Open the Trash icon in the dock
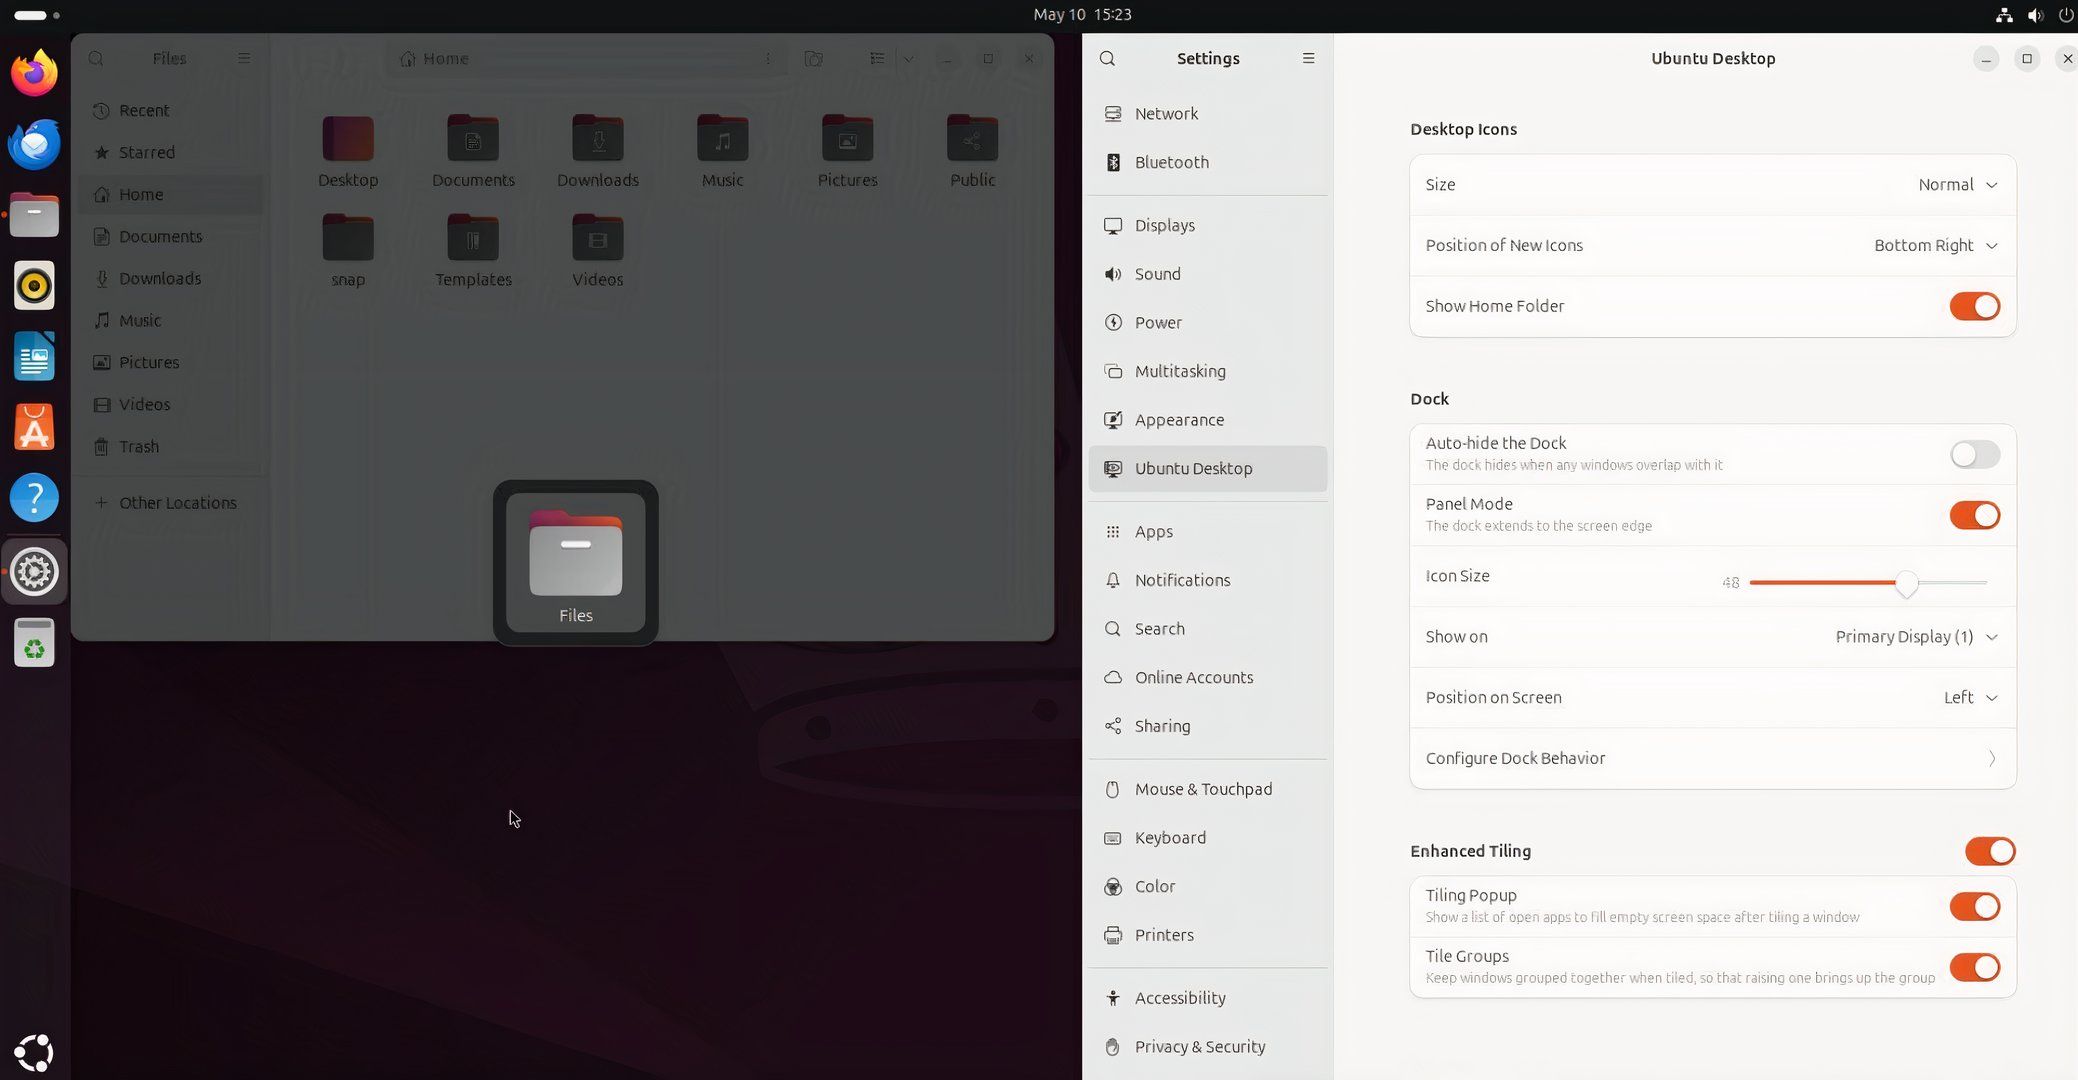This screenshot has height=1080, width=2078. click(x=34, y=642)
